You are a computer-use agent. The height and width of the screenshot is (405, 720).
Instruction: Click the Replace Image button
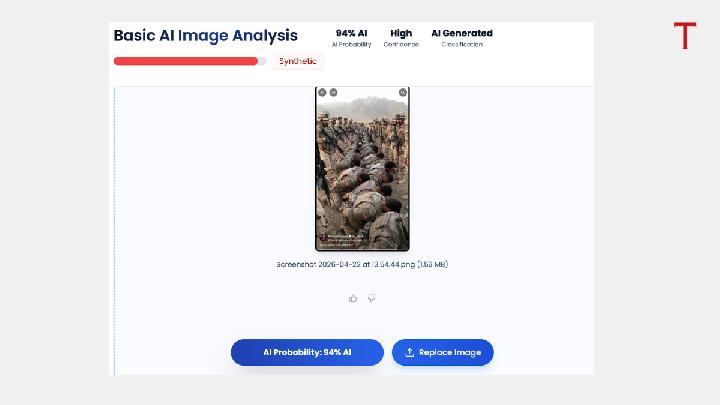coord(442,353)
